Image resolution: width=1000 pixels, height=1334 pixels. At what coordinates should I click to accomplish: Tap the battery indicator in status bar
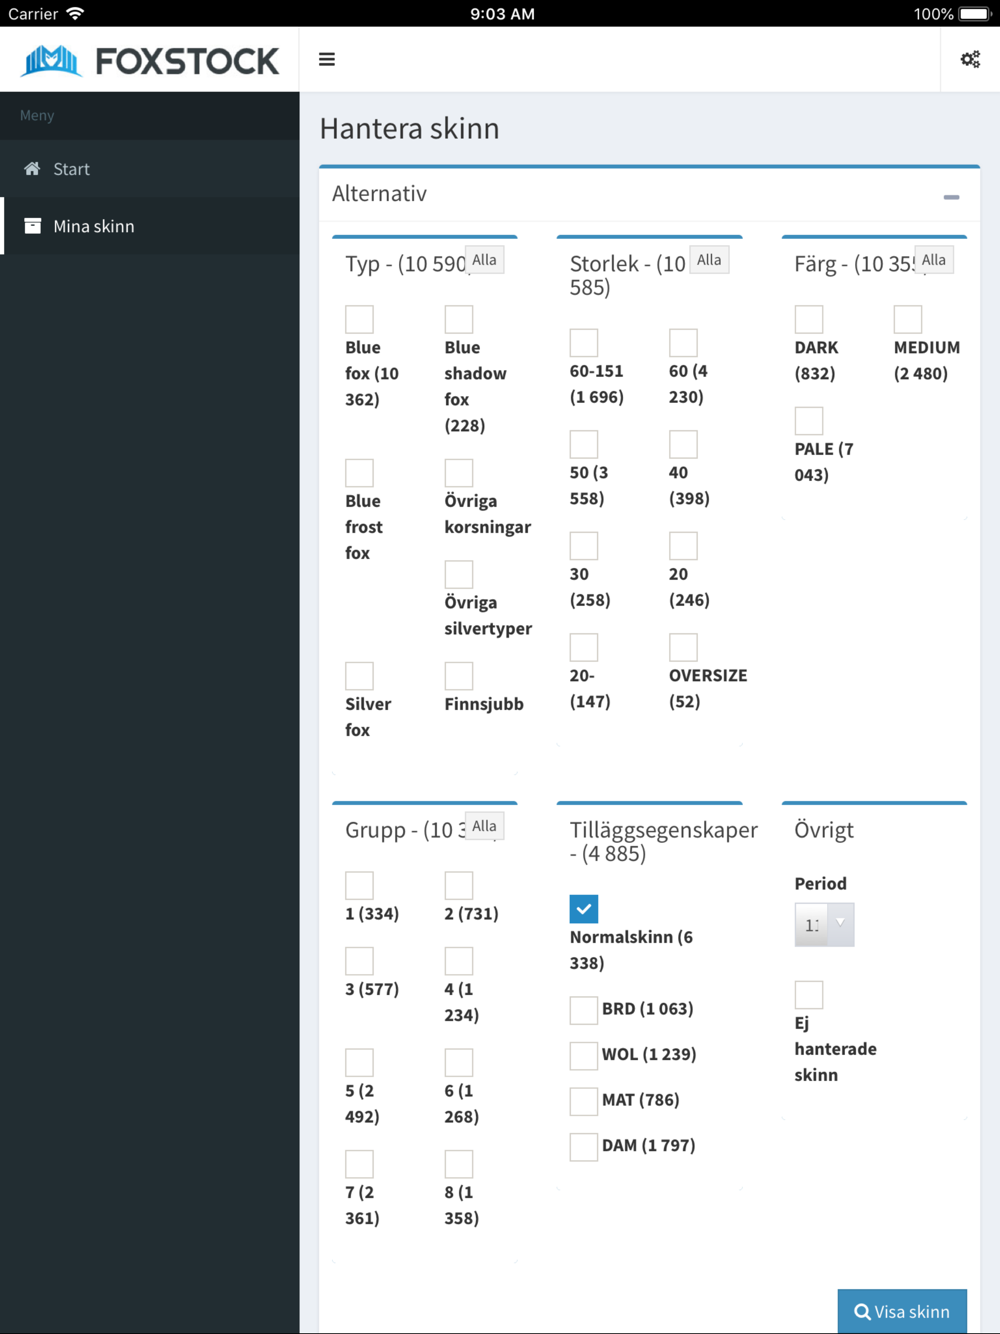coord(973,14)
